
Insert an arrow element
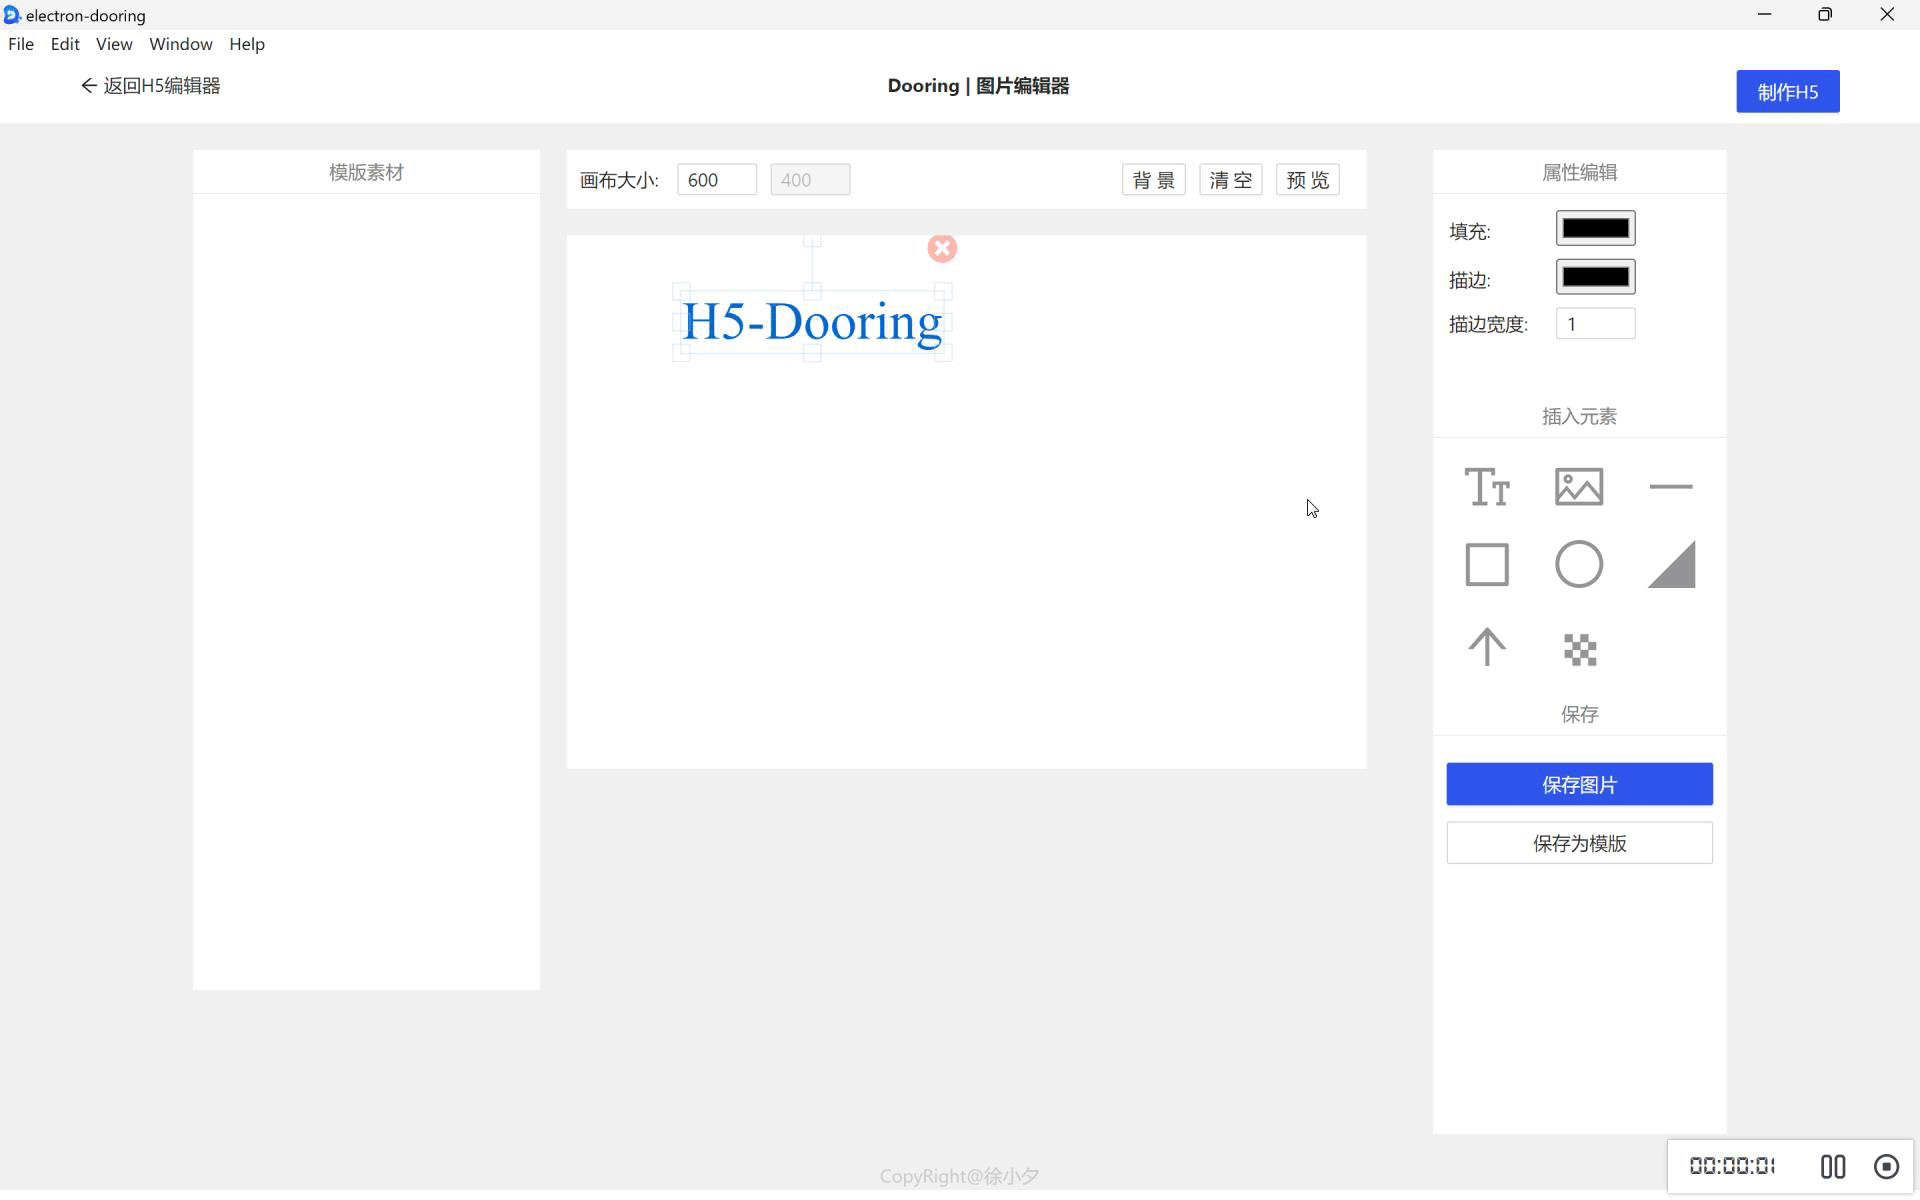[1486, 648]
